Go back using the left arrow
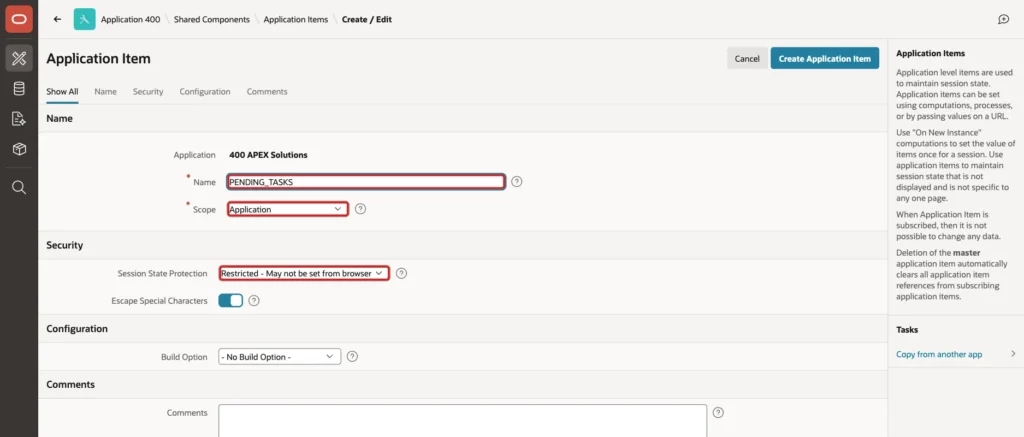Image resolution: width=1024 pixels, height=437 pixels. point(57,20)
